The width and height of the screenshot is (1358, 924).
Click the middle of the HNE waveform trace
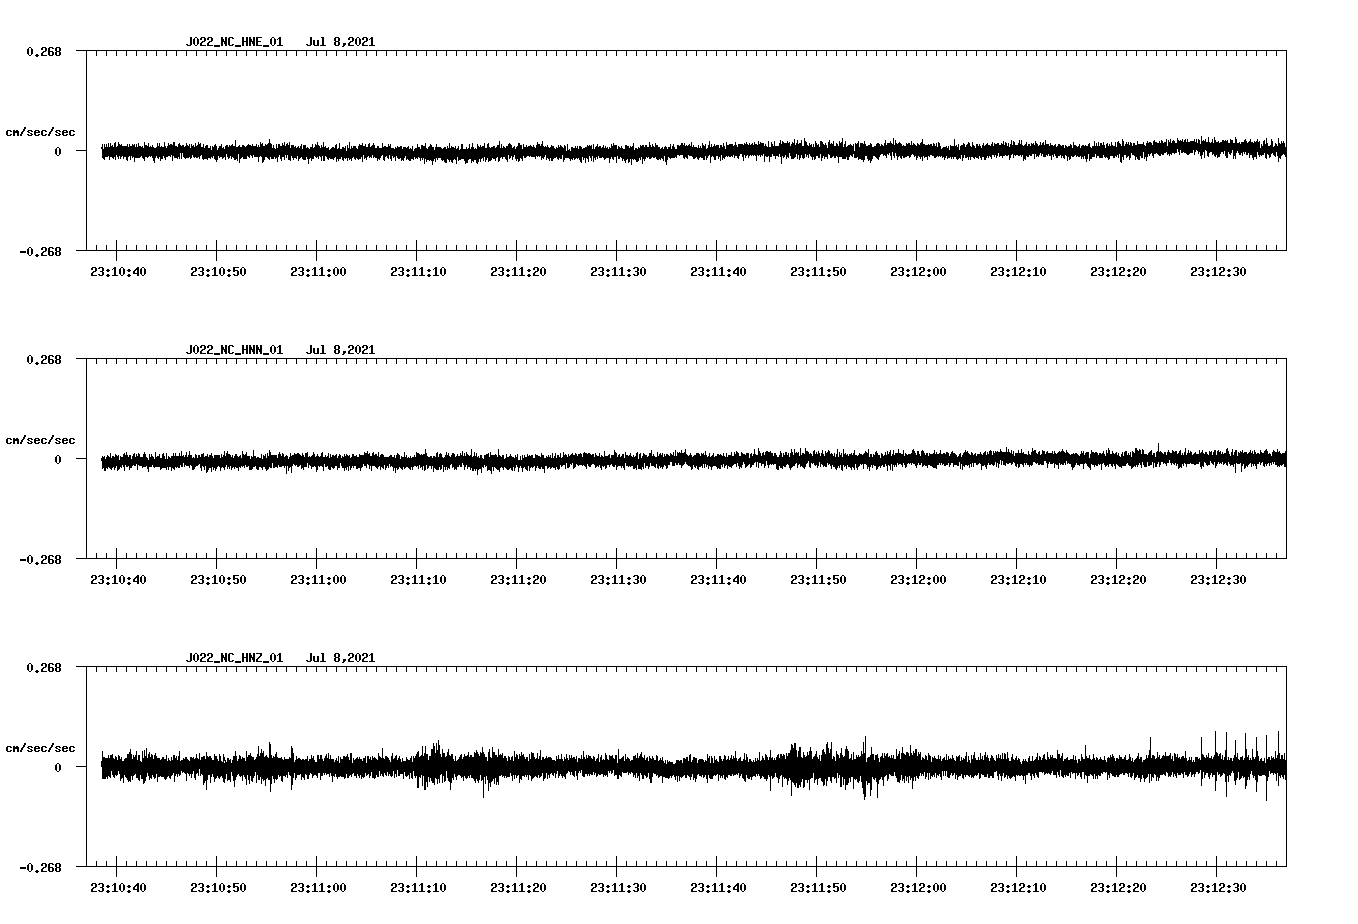click(690, 152)
